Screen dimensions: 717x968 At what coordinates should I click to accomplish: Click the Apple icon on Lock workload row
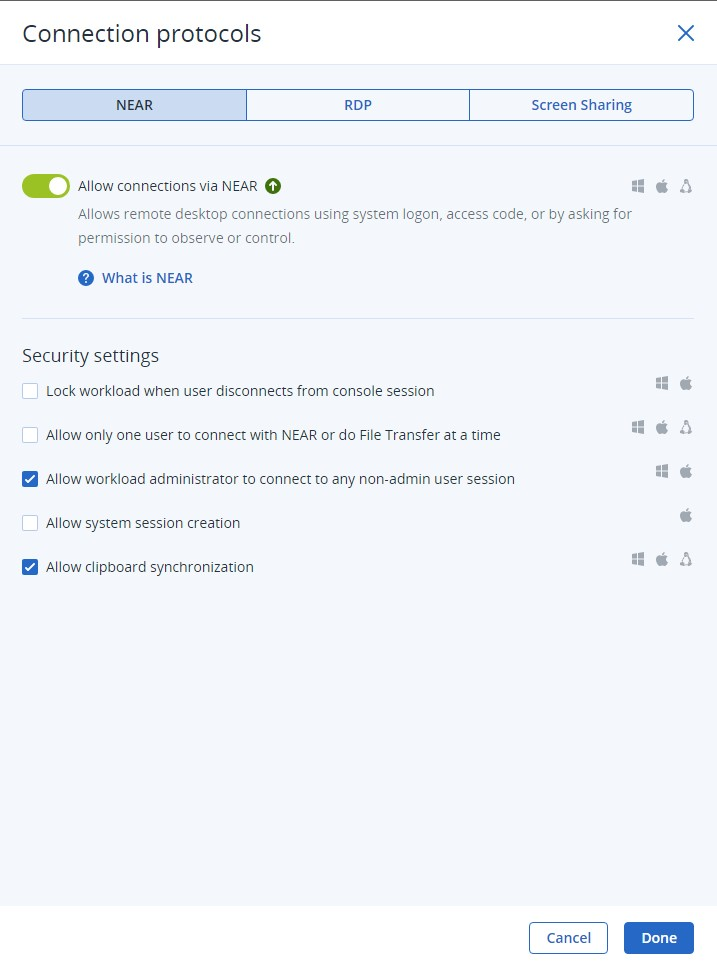(x=686, y=383)
